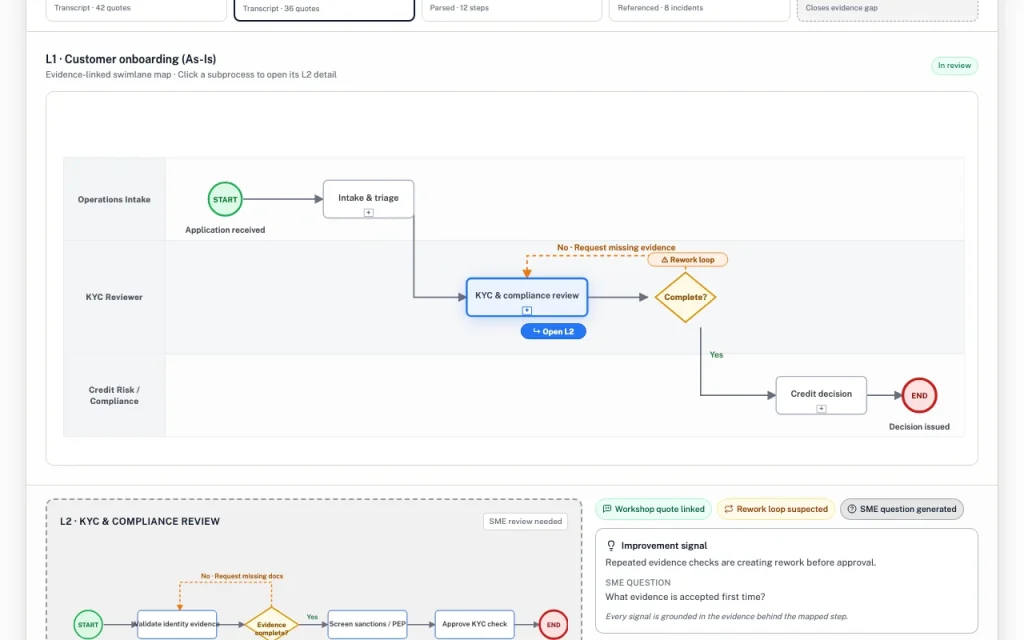Viewport: 1024px width, 640px height.
Task: Click the SME review needed badge
Action: tap(525, 521)
